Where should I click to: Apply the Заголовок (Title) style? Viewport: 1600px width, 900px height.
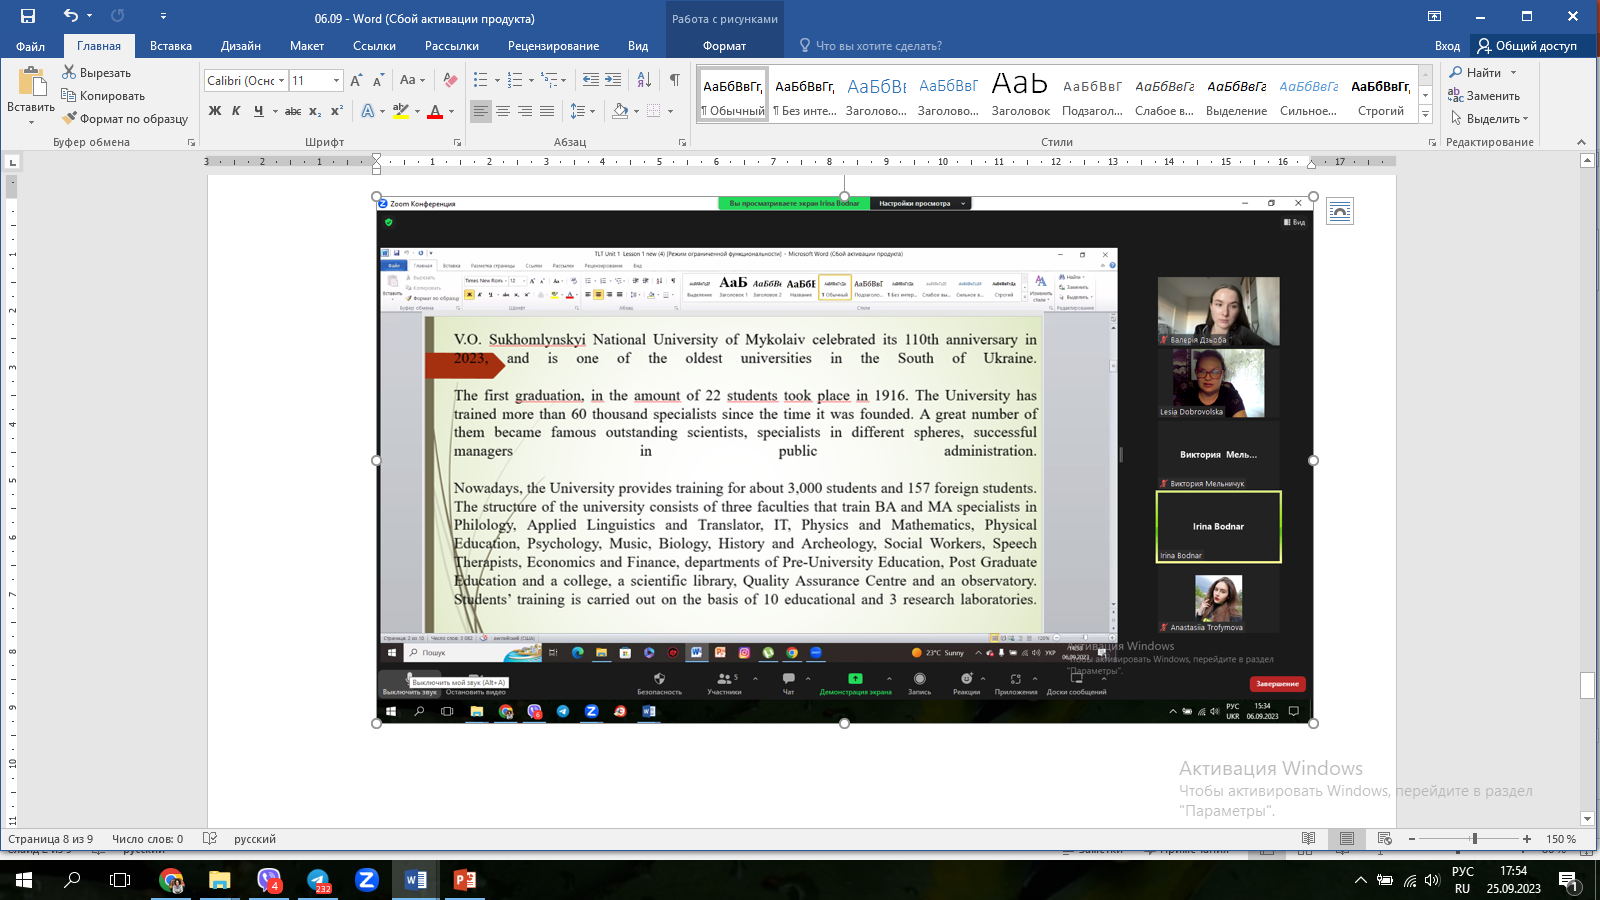point(1020,94)
